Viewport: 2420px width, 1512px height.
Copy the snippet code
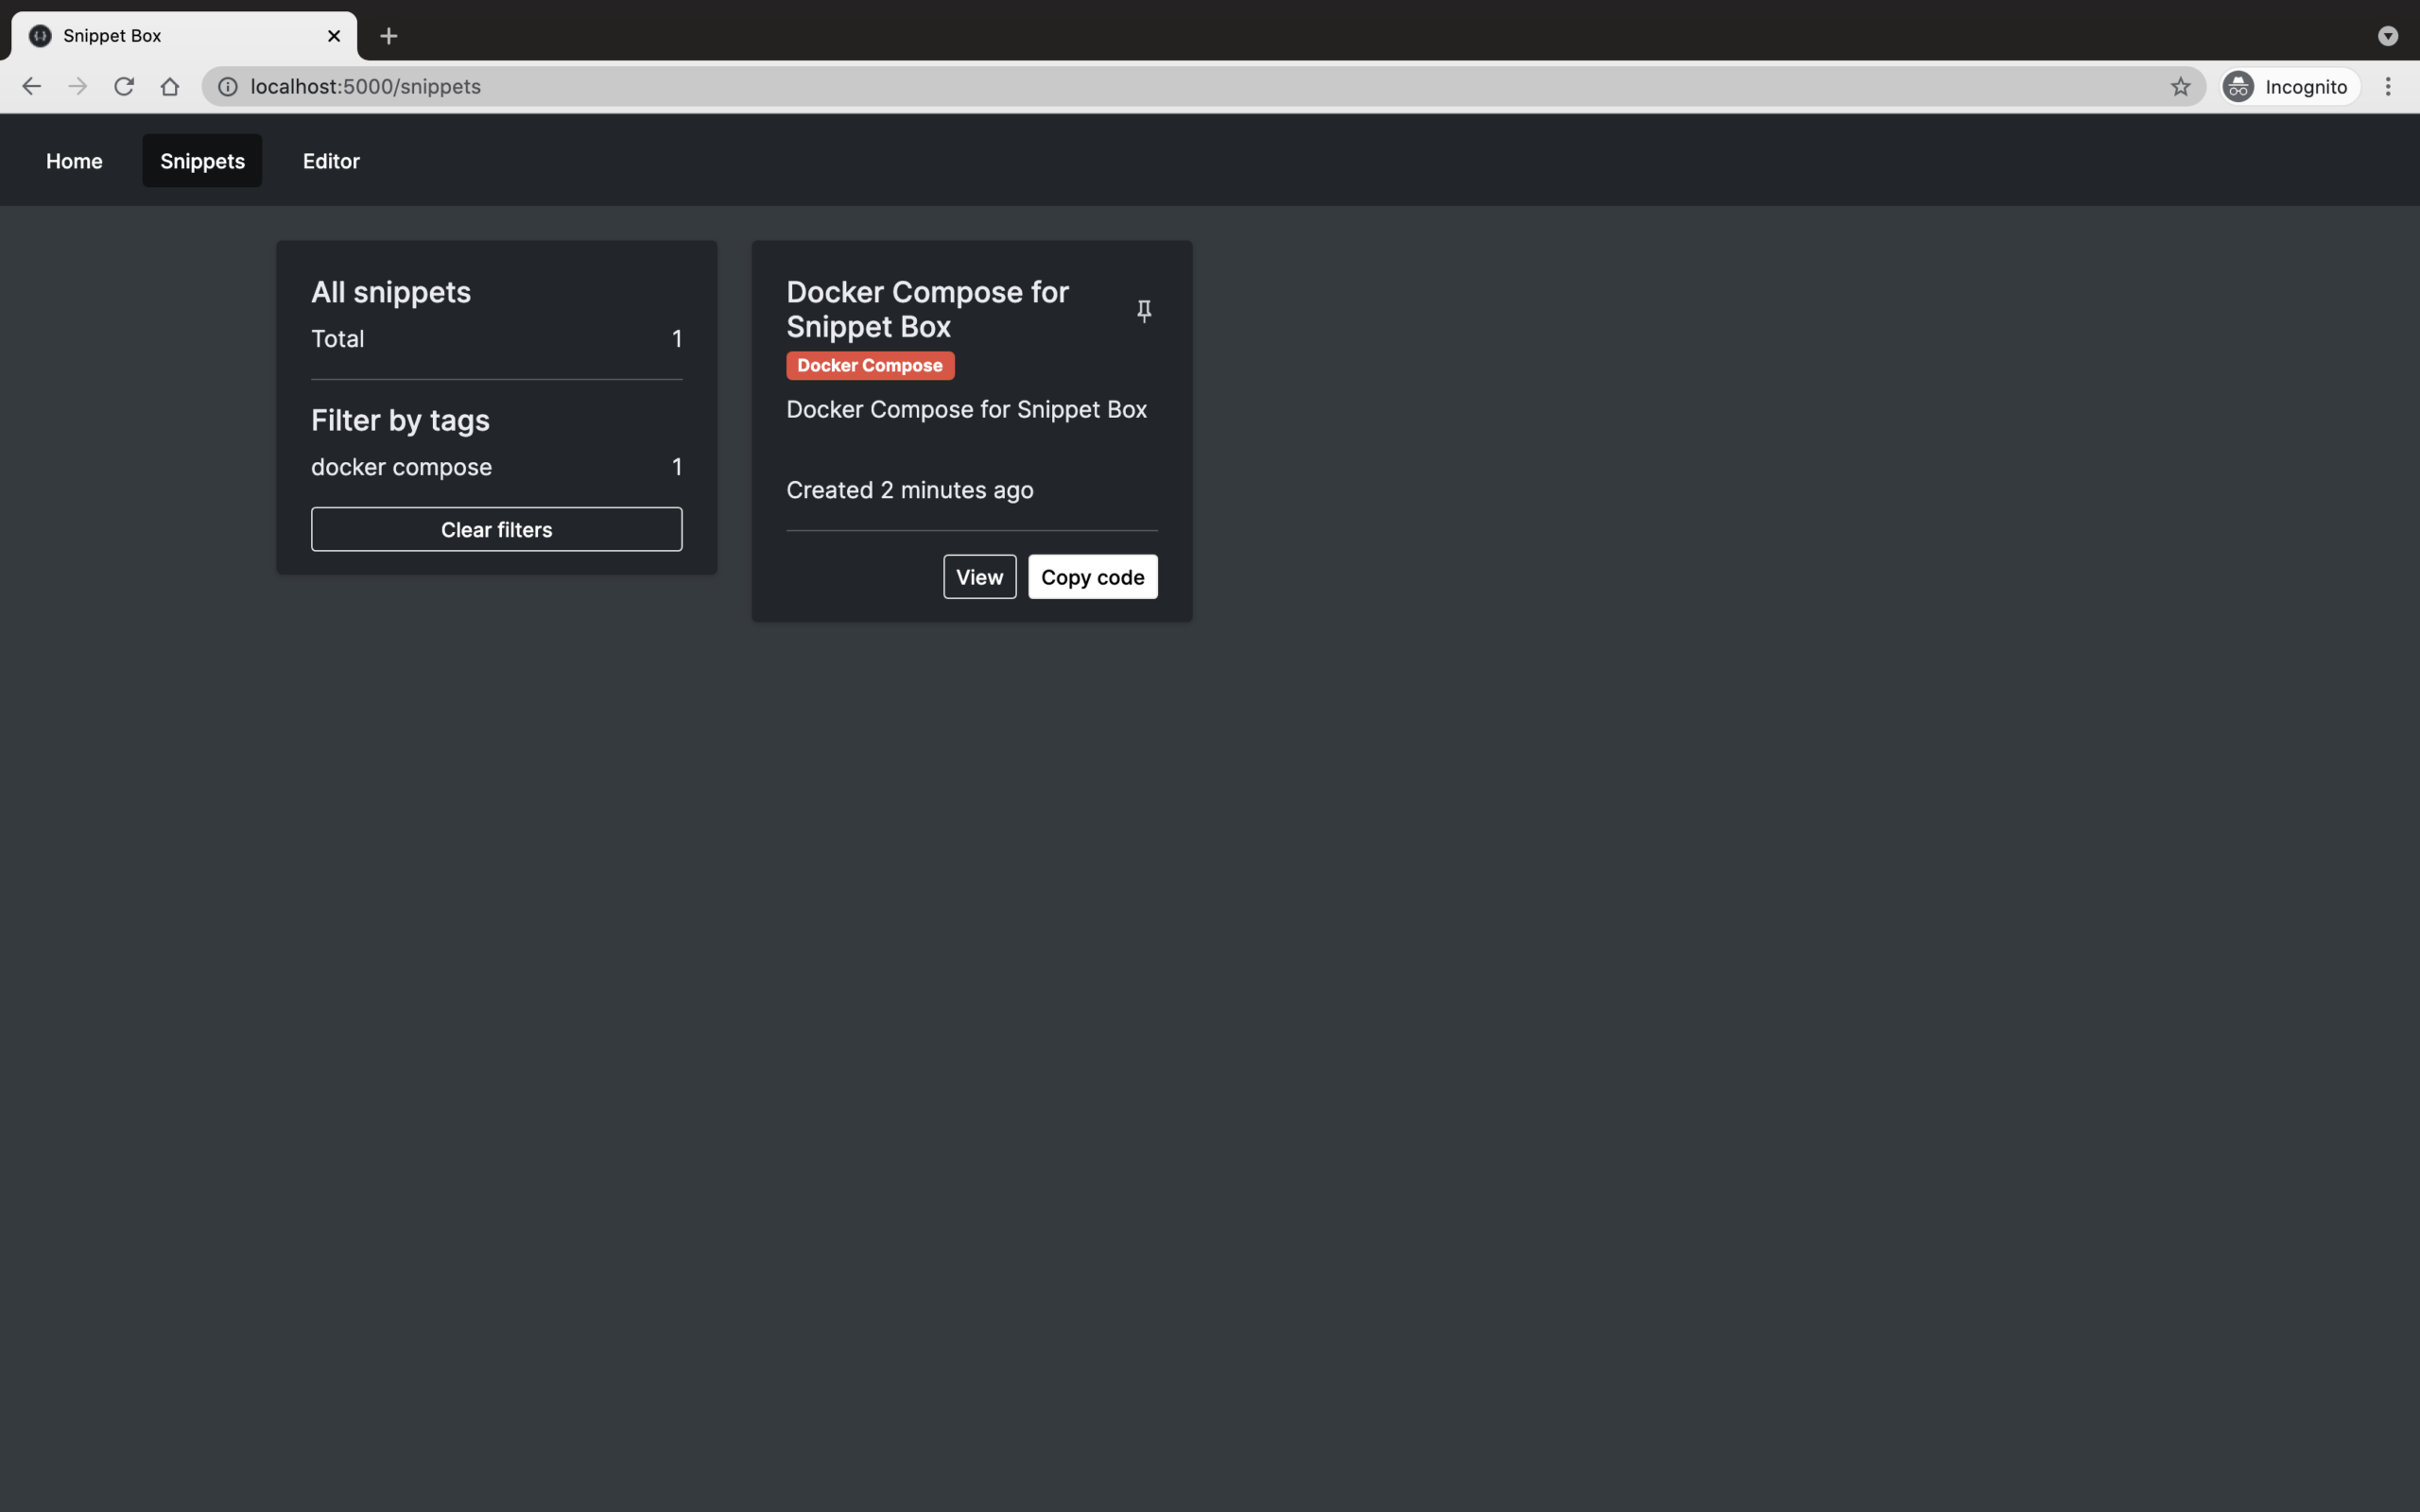tap(1091, 576)
